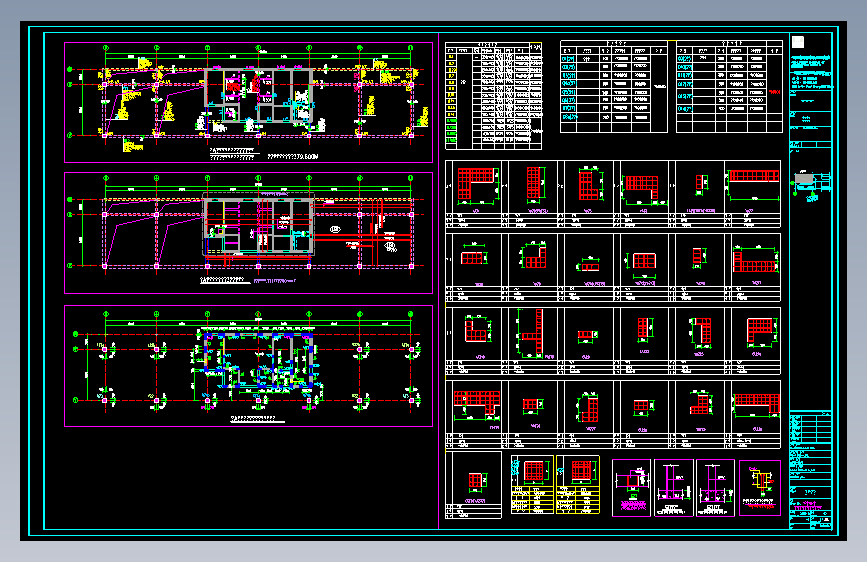This screenshot has width=867, height=562.
Task: Click the small key plan diagram in the title block
Action: (x=812, y=185)
